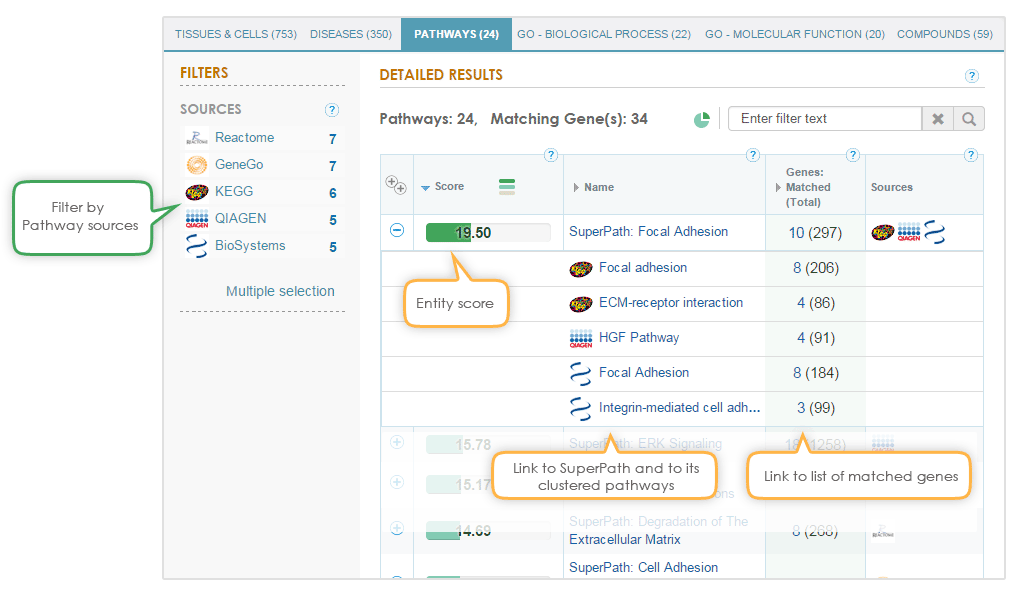Filter by KEGG source
The height and width of the screenshot is (600, 1016).
233,191
